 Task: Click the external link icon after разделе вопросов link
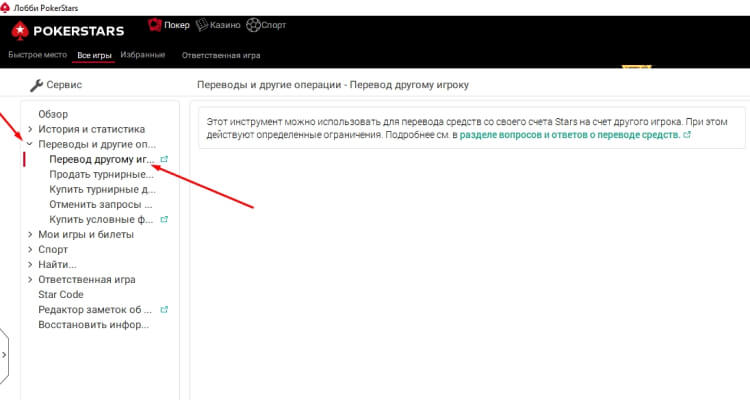click(687, 135)
